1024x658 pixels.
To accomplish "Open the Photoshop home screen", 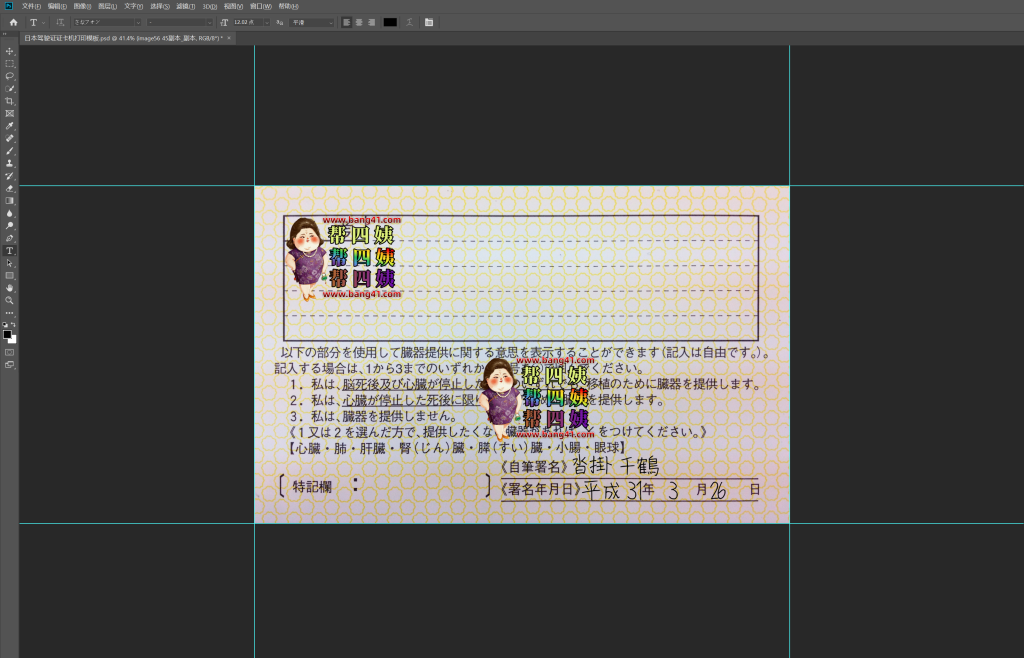I will click(13, 22).
